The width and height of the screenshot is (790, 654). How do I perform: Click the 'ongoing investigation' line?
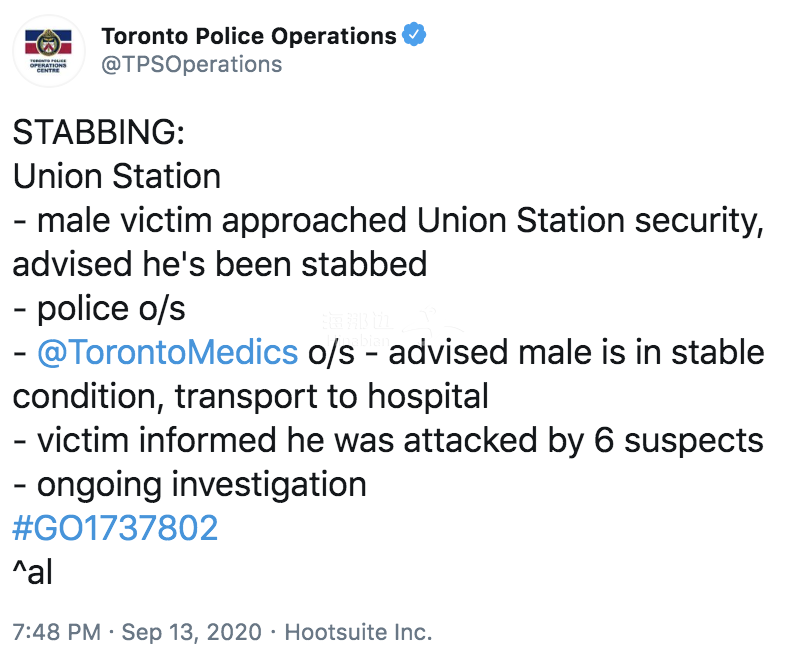pos(189,485)
